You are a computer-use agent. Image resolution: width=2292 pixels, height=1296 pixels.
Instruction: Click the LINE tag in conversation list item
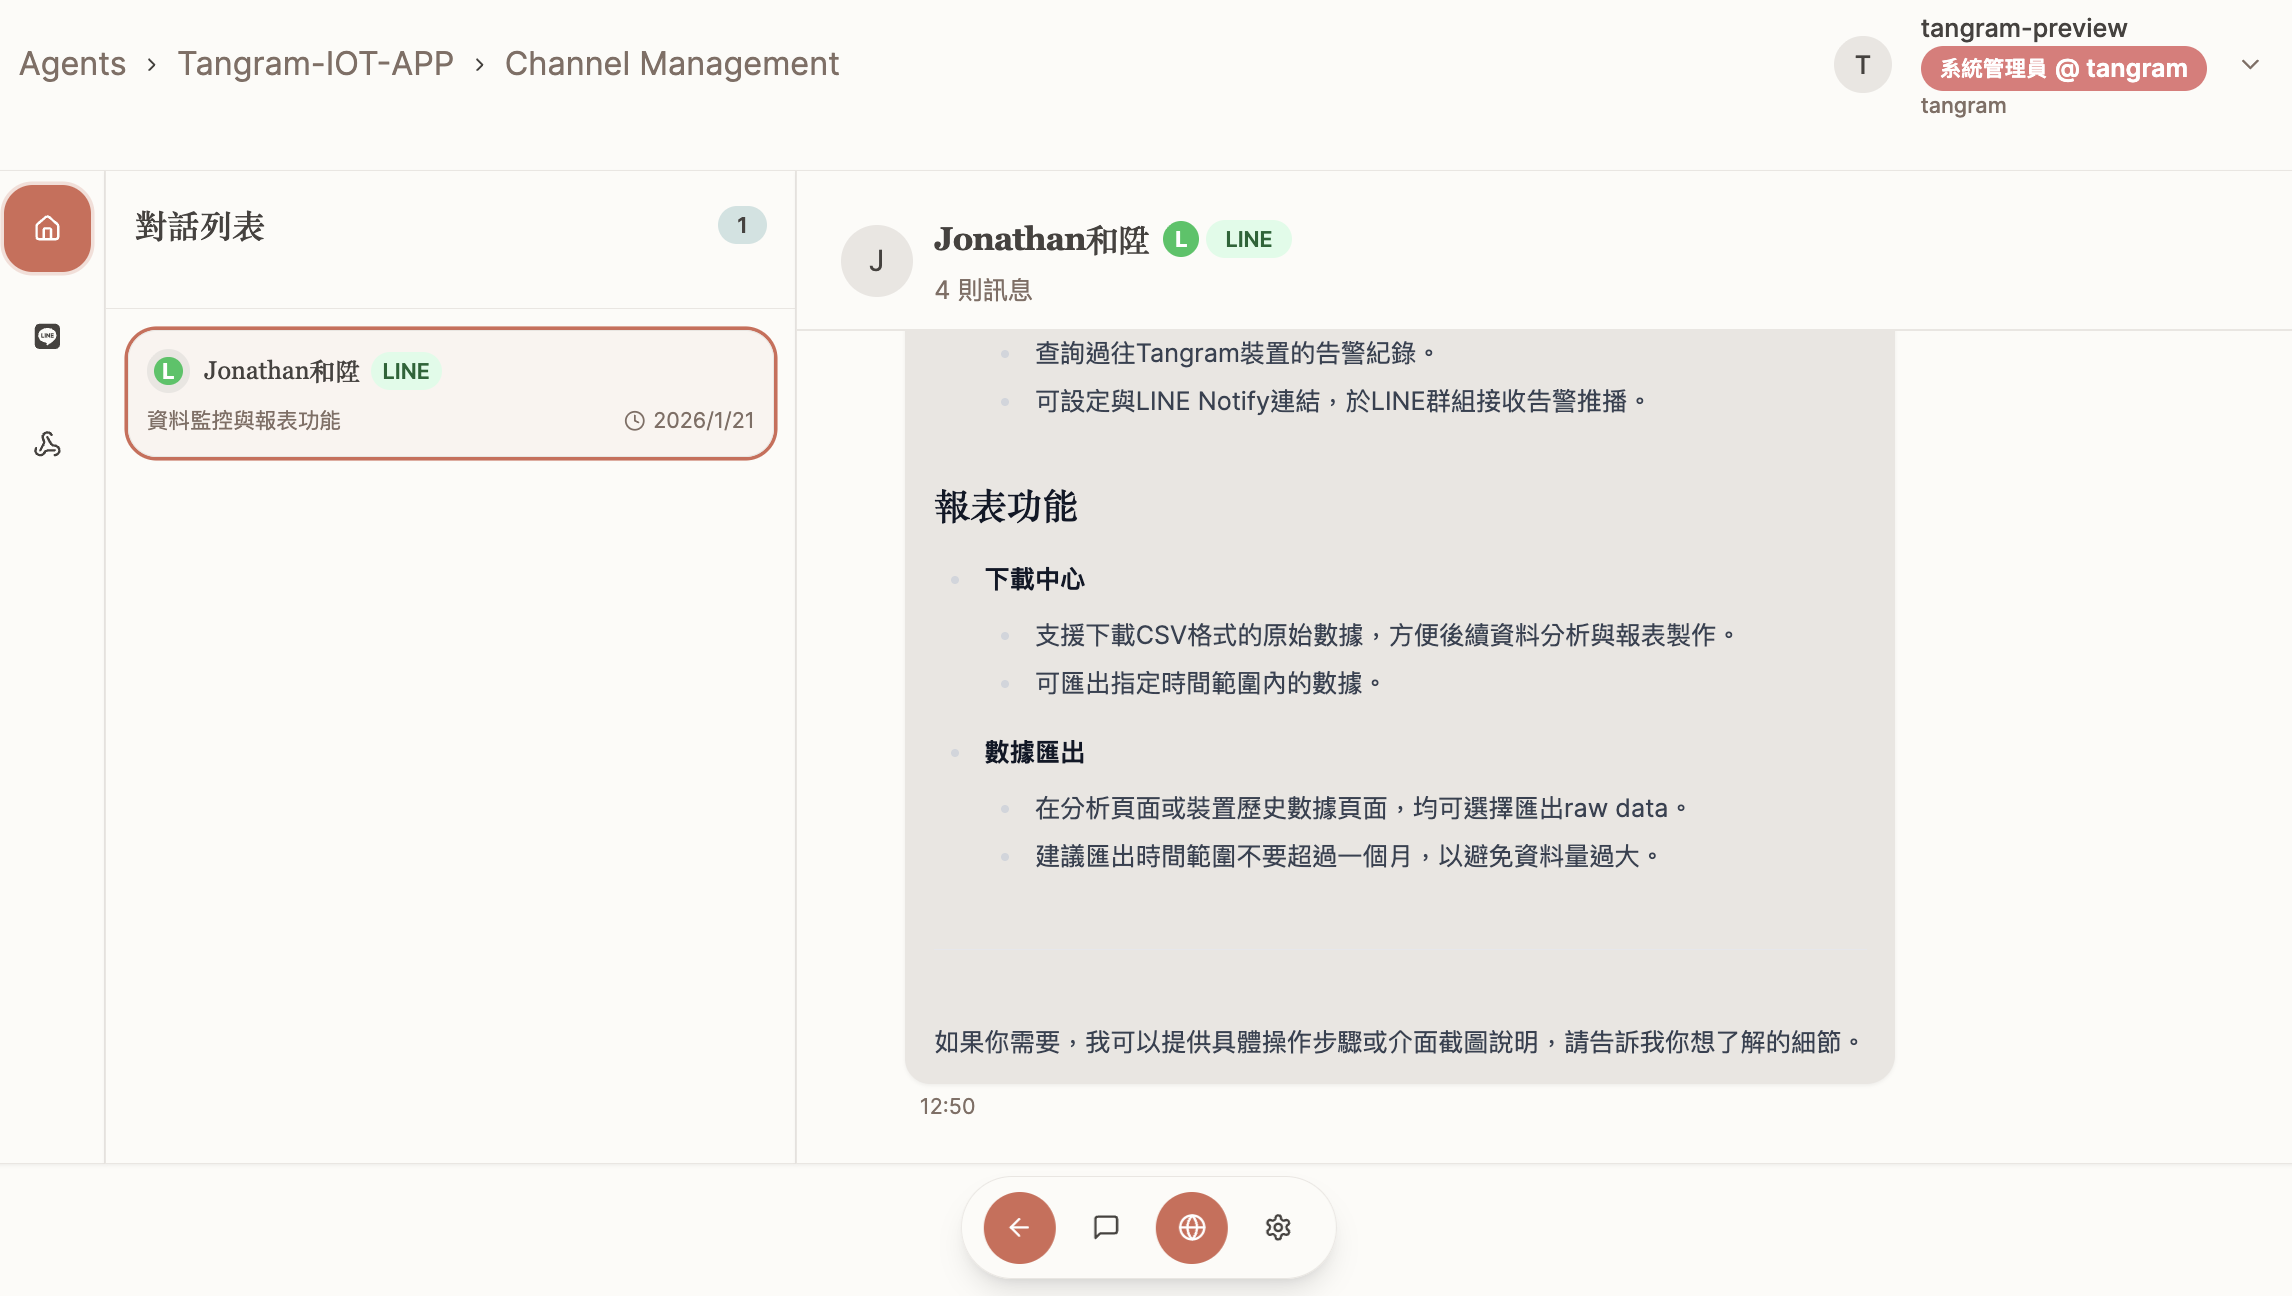coord(405,371)
